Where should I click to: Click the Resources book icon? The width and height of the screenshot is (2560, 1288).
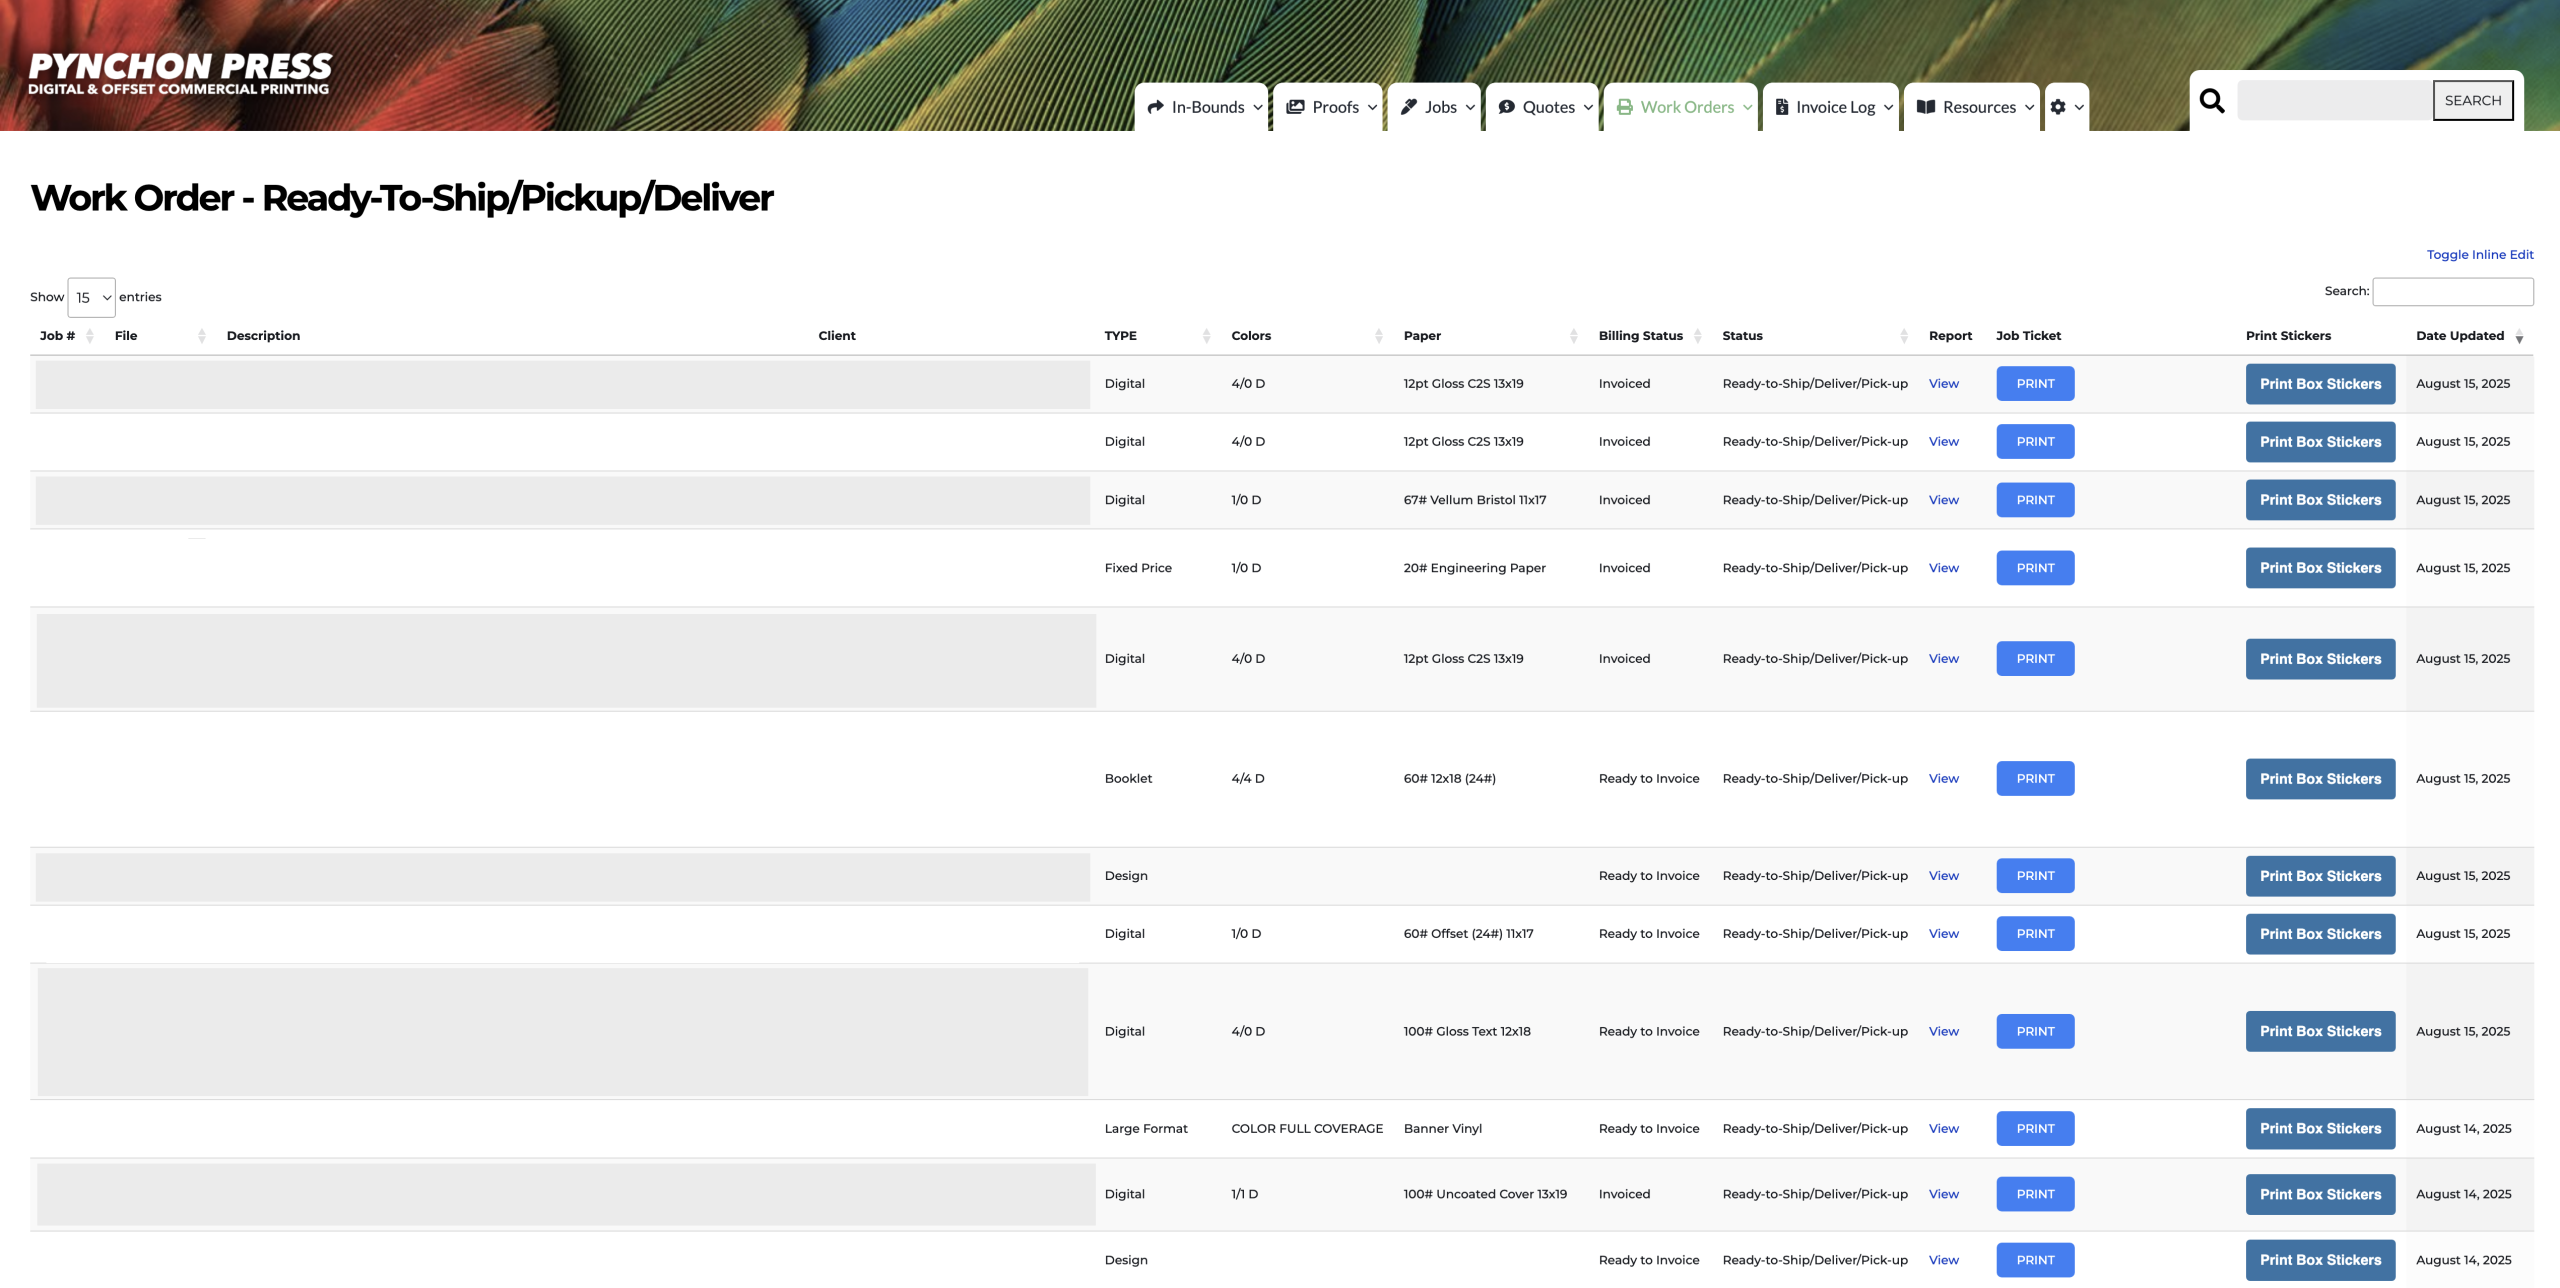(1926, 107)
